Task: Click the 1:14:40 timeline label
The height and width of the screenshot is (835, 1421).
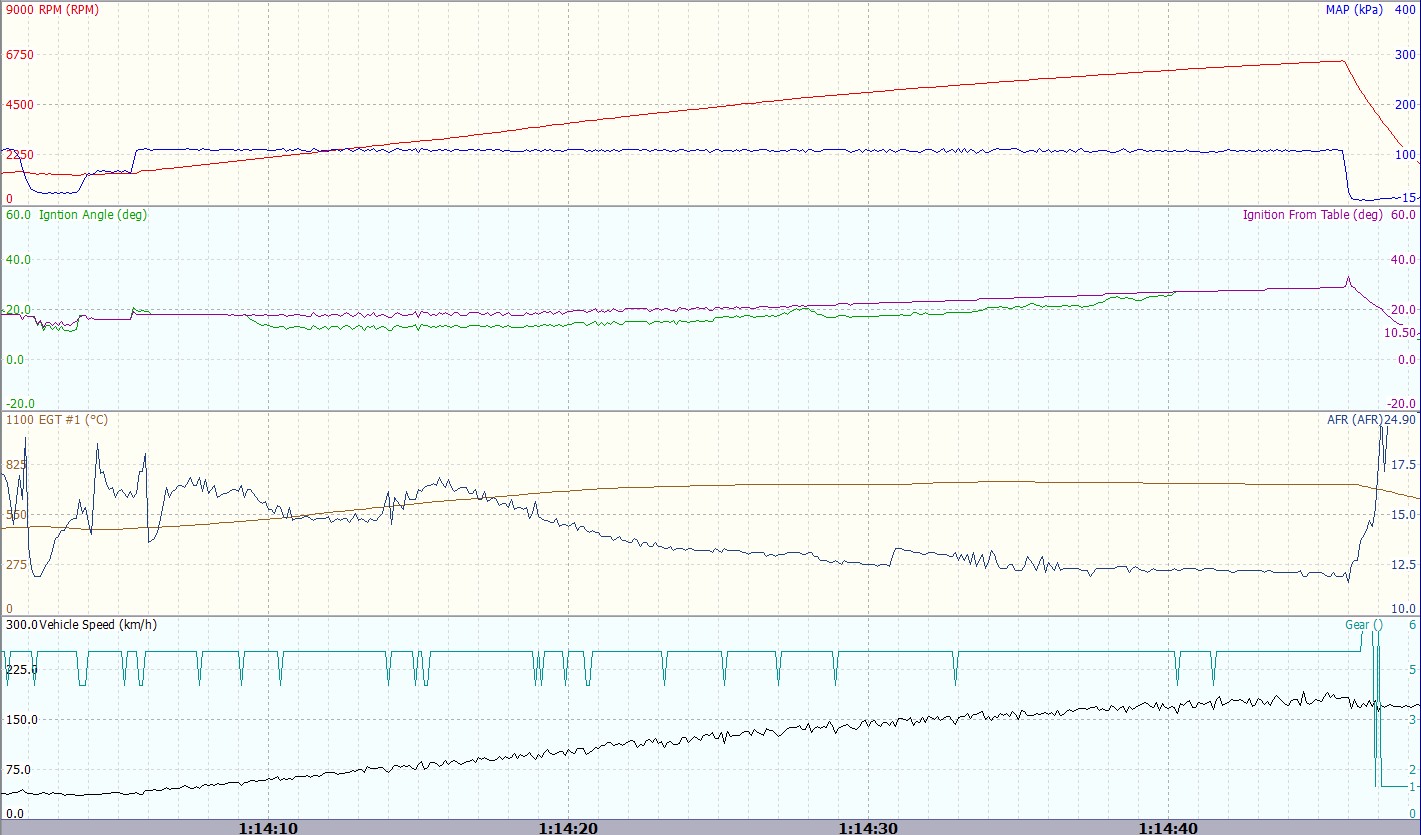Action: click(1168, 828)
